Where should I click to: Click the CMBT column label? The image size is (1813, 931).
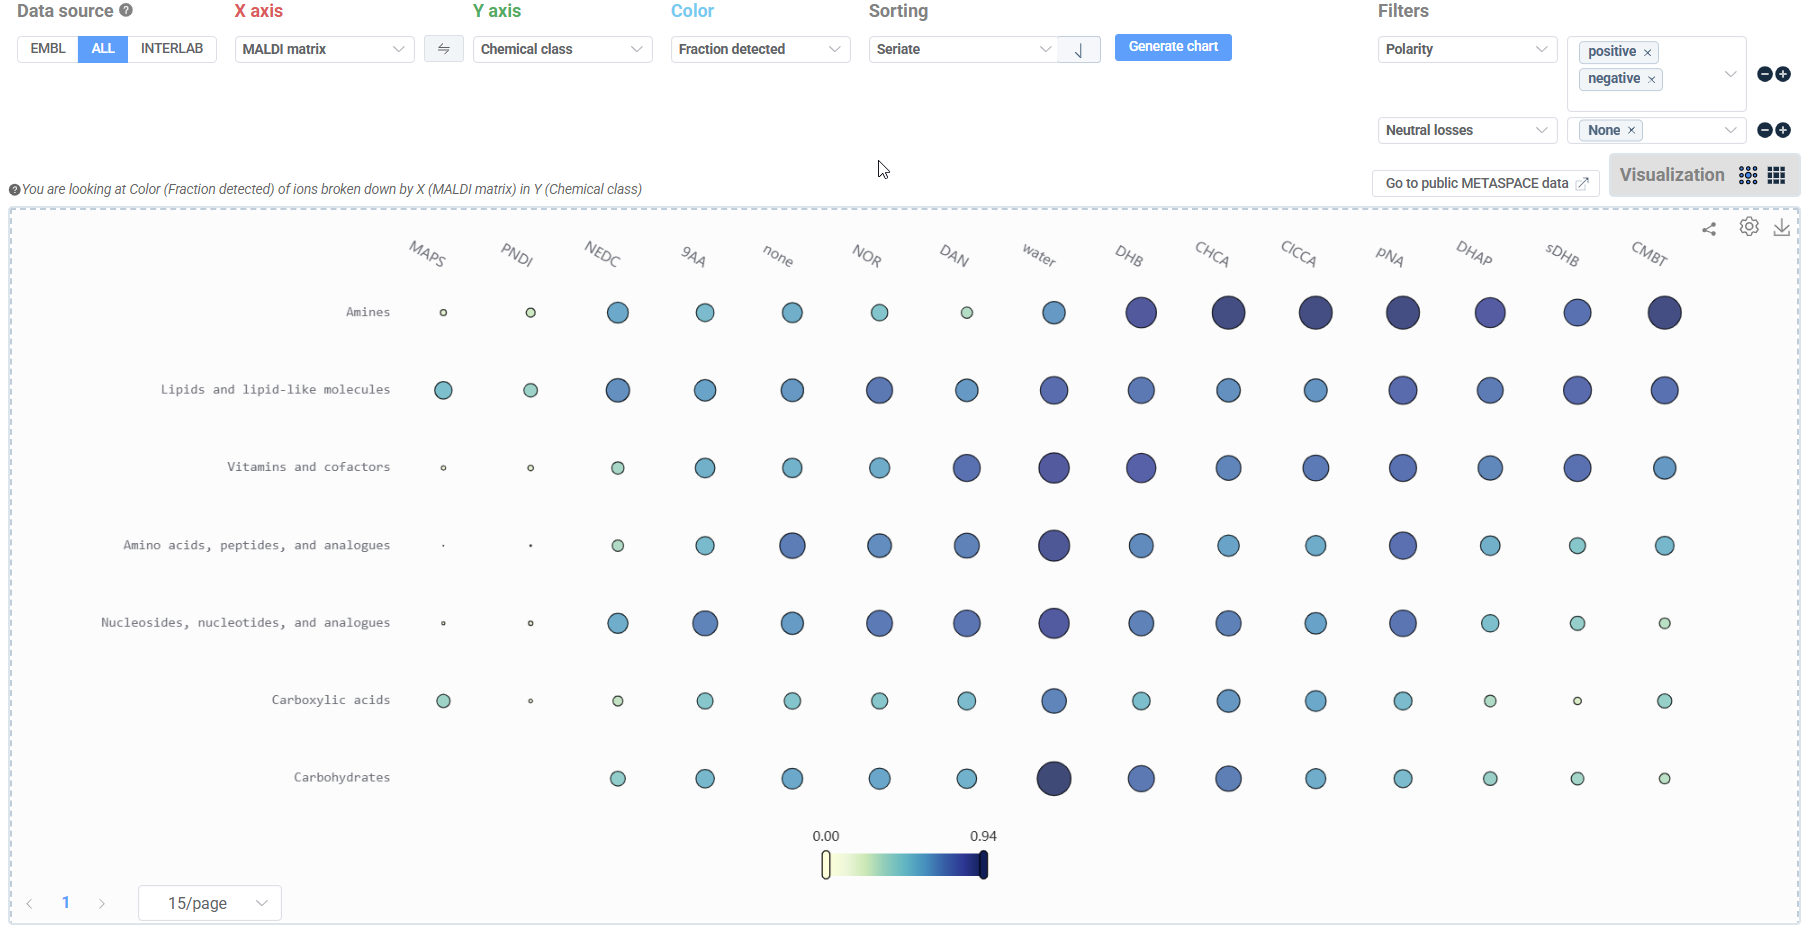pyautogui.click(x=1650, y=254)
